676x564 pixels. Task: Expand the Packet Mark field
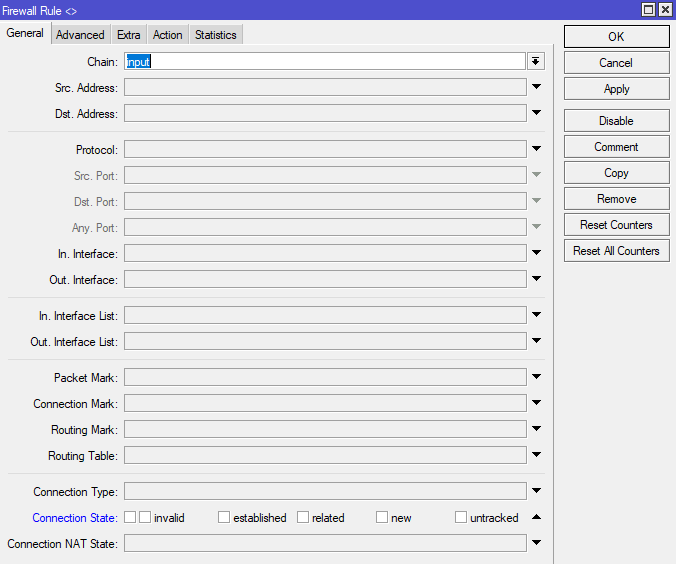[537, 377]
